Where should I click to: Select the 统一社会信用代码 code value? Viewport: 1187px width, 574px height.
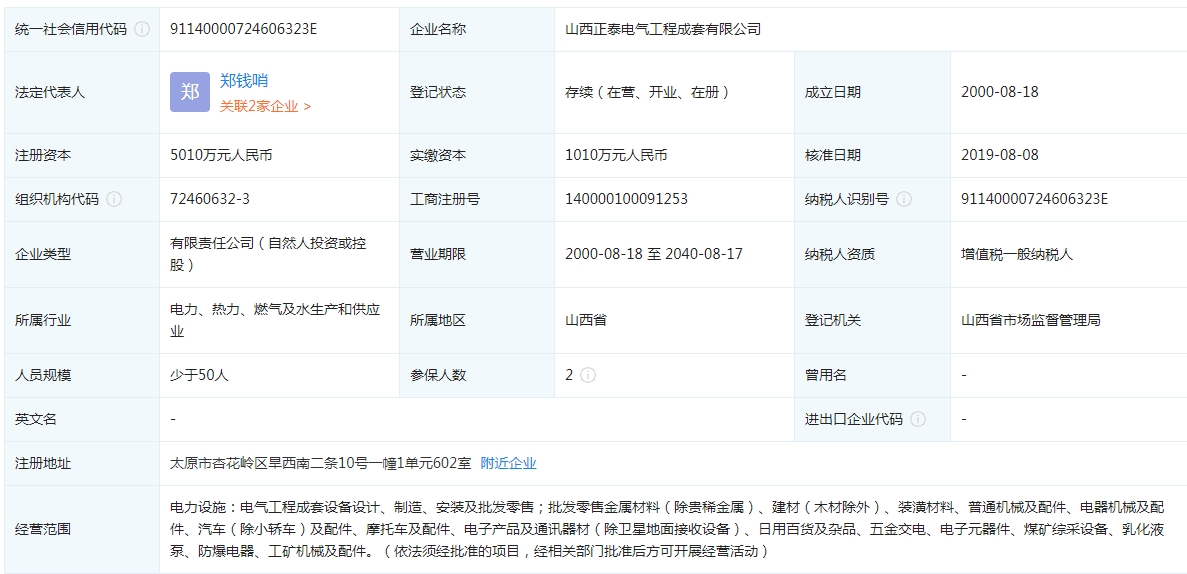click(x=244, y=29)
